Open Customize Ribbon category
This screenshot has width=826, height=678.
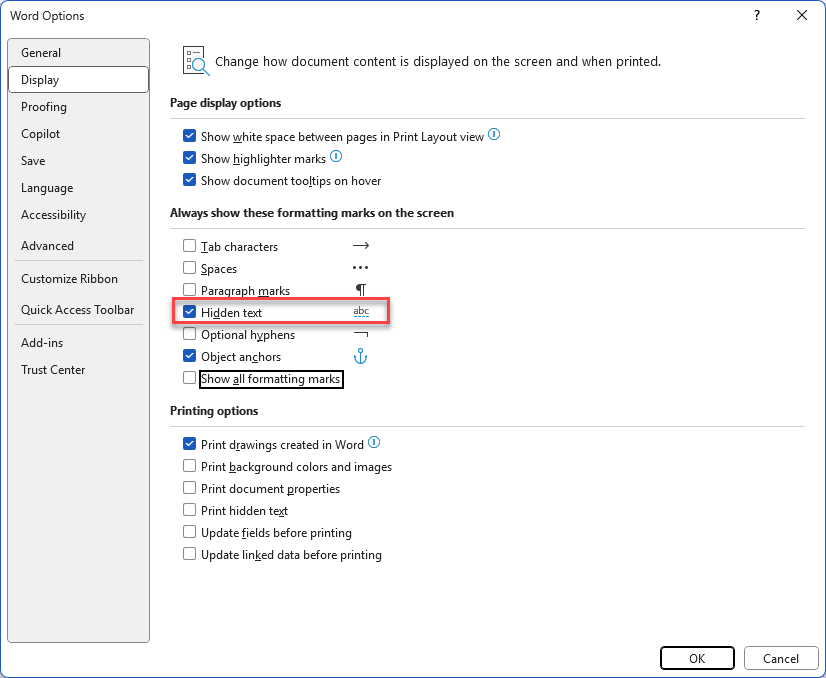click(x=78, y=279)
